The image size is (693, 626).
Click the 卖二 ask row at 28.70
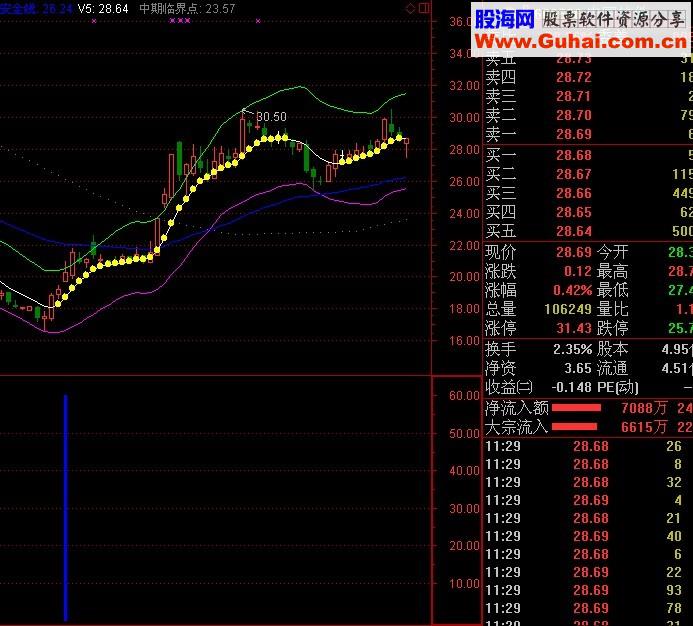point(589,115)
